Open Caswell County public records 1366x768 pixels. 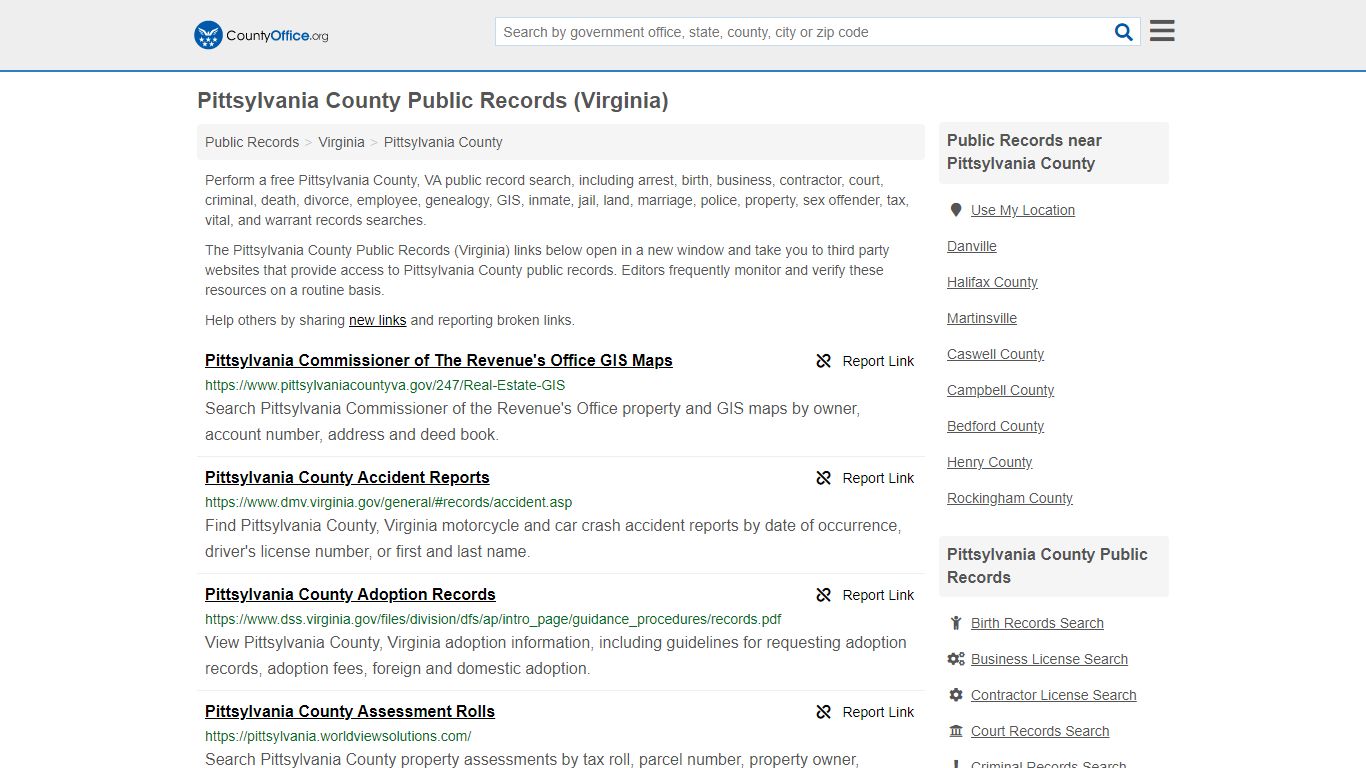(995, 354)
